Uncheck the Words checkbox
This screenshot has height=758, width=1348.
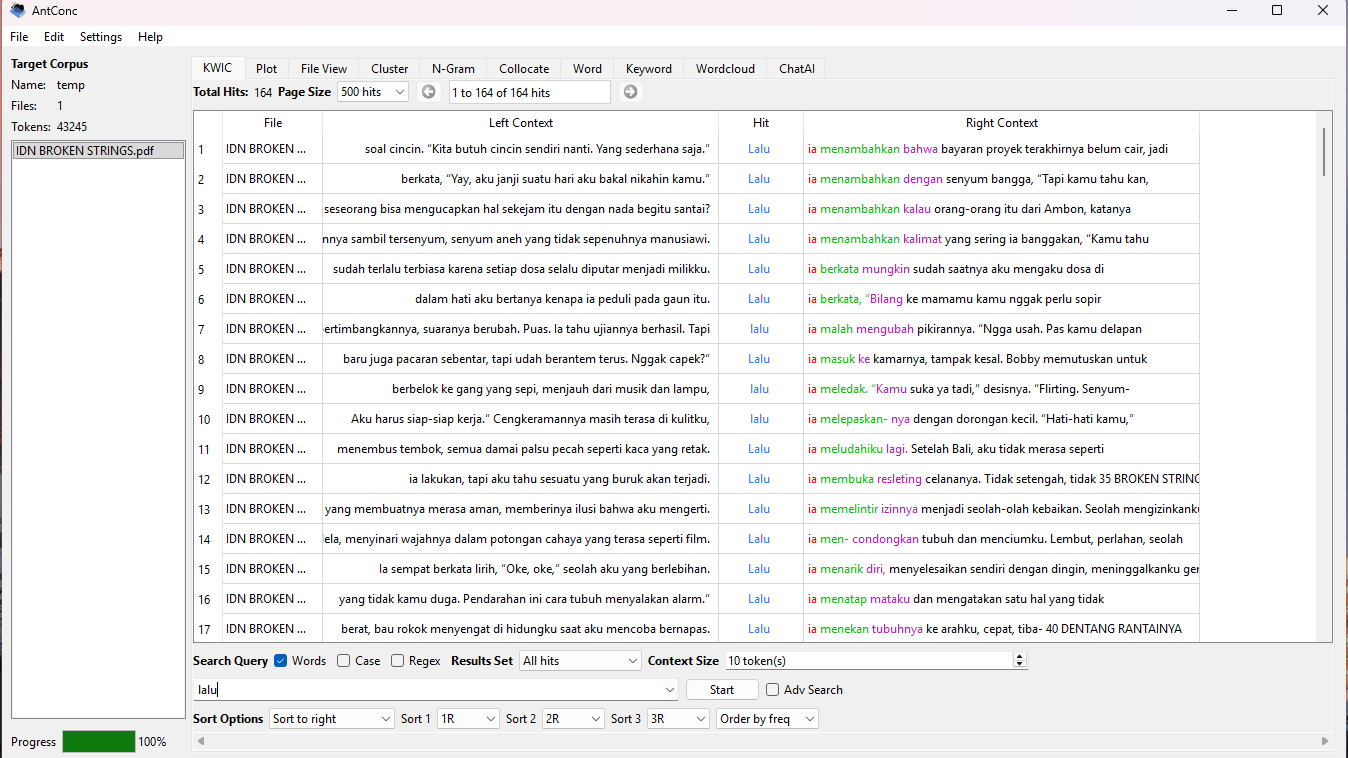click(281, 661)
